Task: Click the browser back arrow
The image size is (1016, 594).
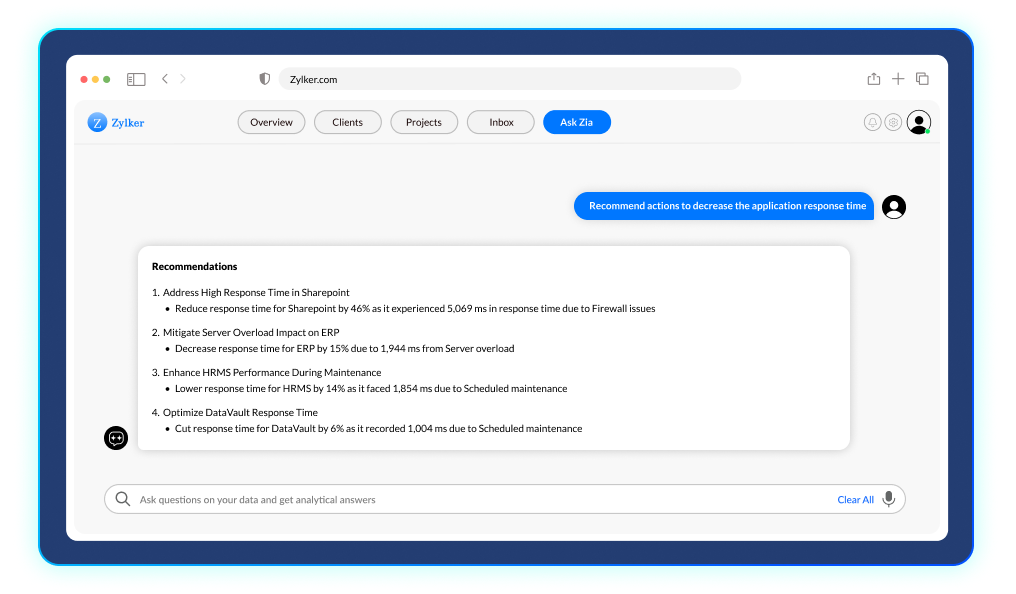Action: (x=164, y=78)
